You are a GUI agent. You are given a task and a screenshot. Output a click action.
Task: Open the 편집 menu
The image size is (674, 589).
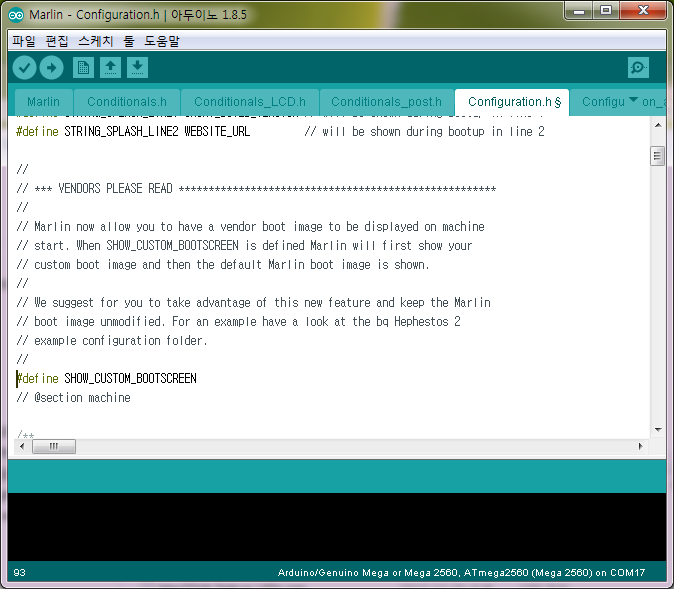57,41
